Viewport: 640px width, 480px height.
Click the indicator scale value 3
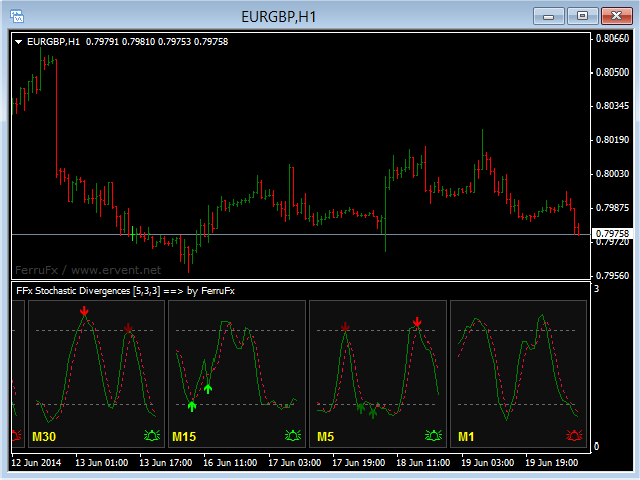pos(596,289)
